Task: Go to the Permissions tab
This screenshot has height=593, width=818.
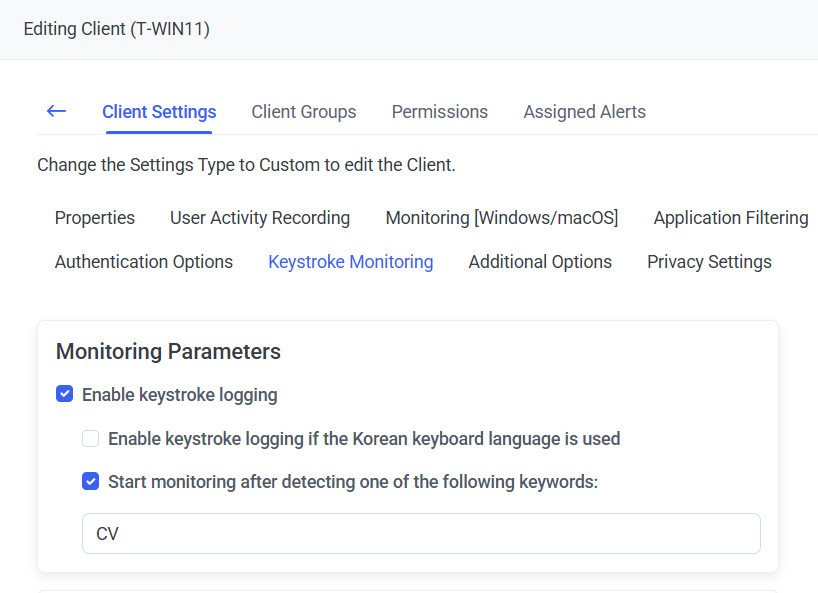Action: [x=439, y=112]
